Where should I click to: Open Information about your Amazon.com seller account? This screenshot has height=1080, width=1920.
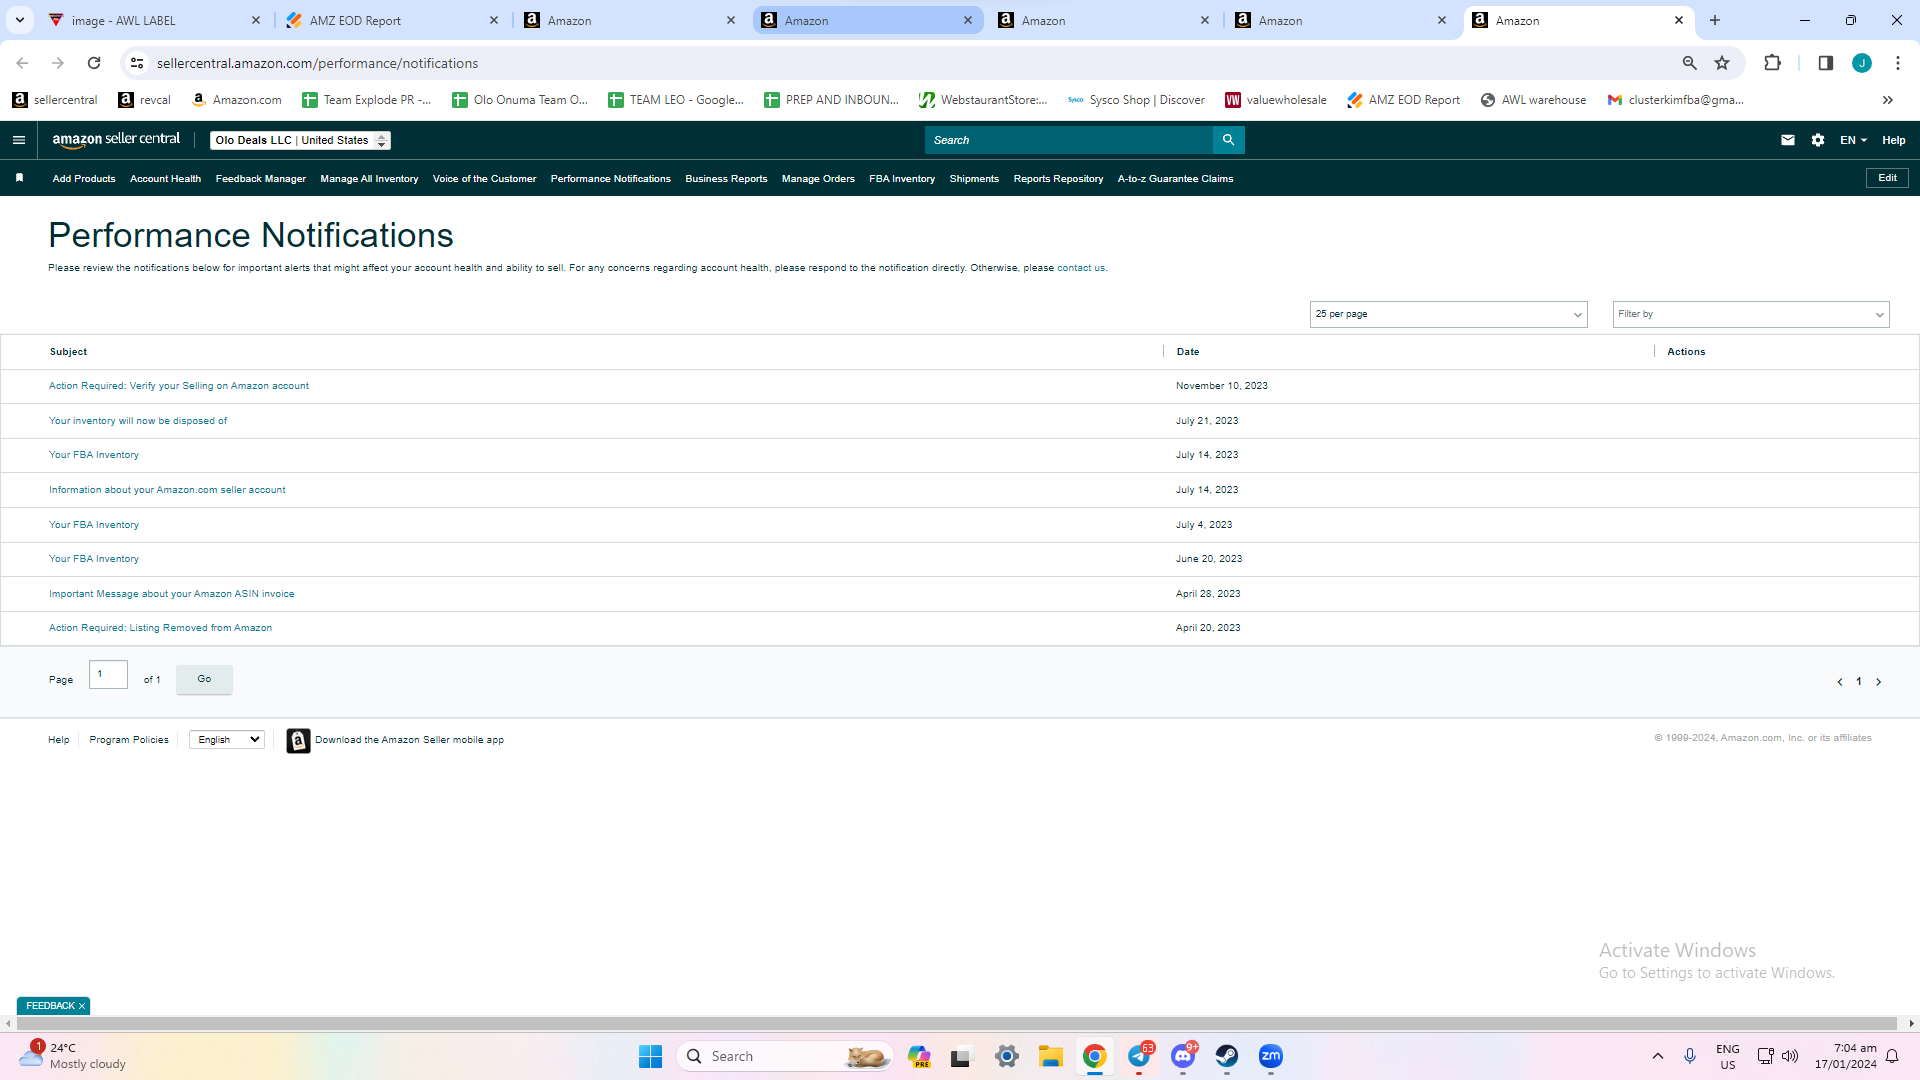click(x=167, y=490)
